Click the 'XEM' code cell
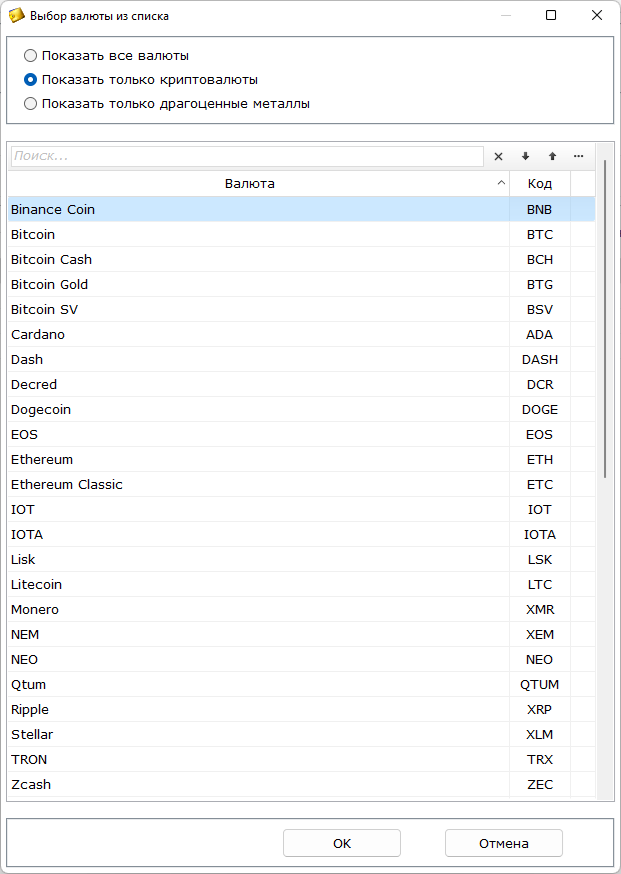Image resolution: width=621 pixels, height=874 pixels. pos(540,634)
